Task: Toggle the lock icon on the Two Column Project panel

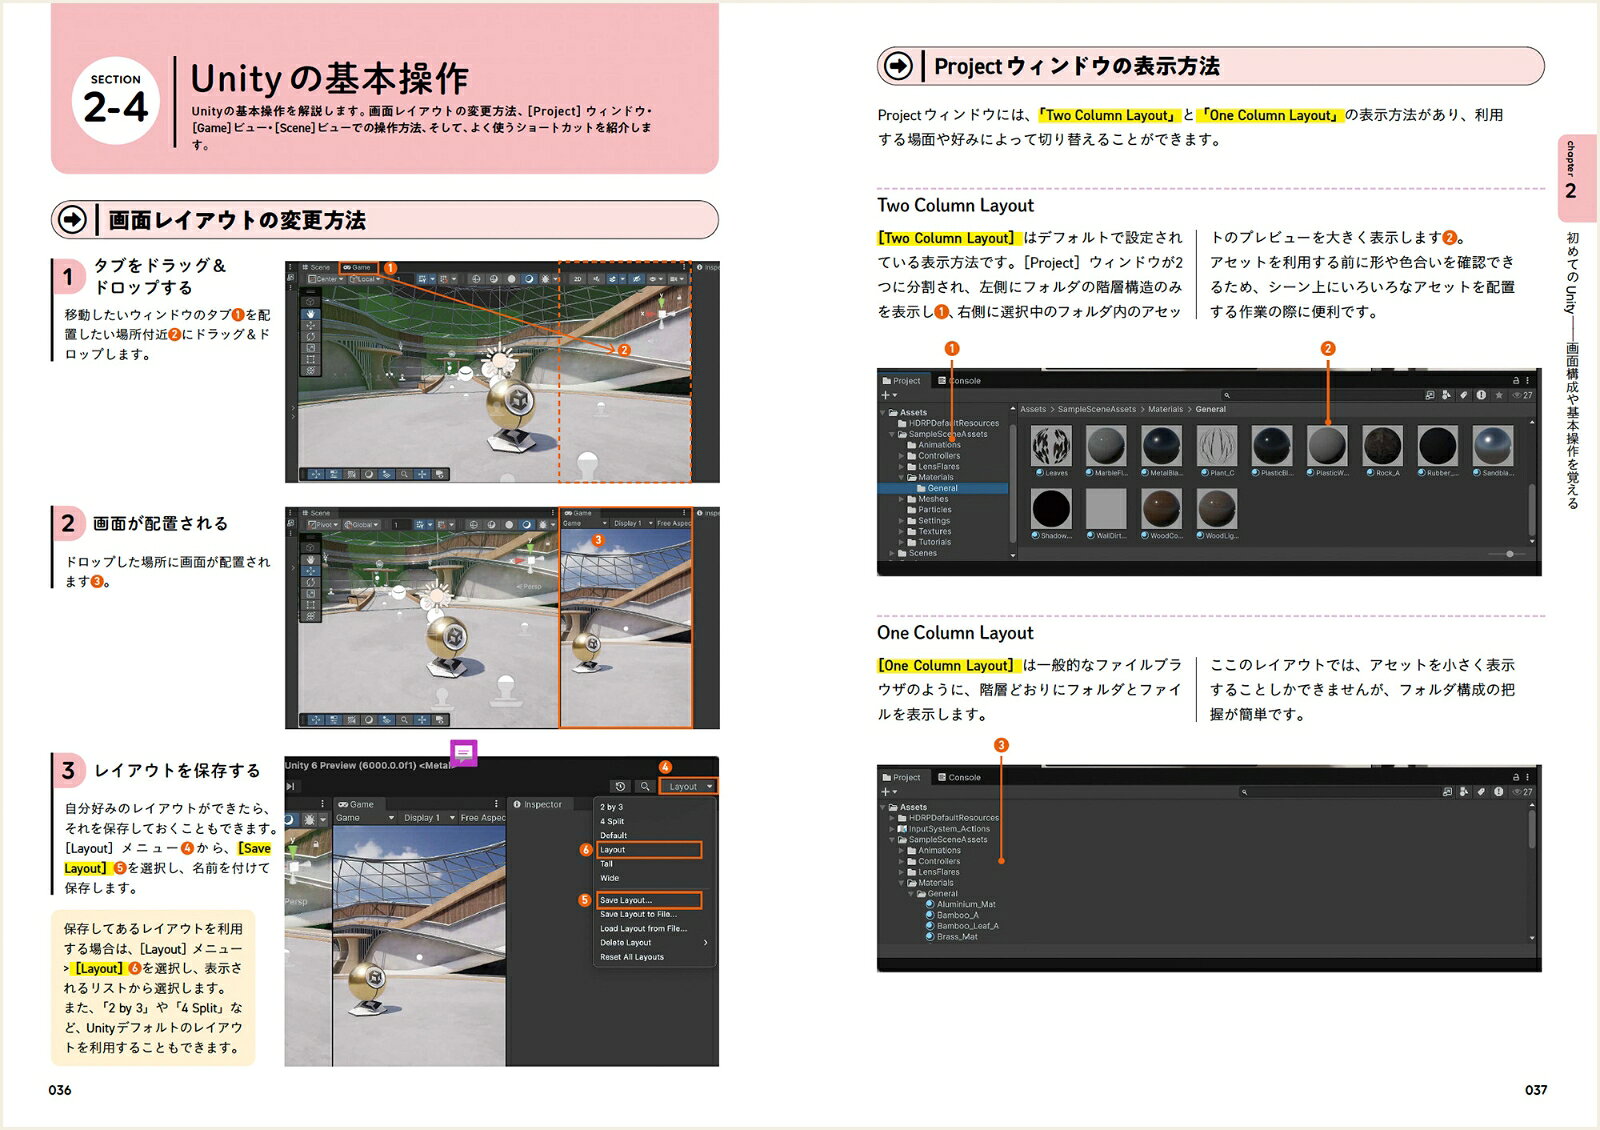Action: coord(1516,381)
